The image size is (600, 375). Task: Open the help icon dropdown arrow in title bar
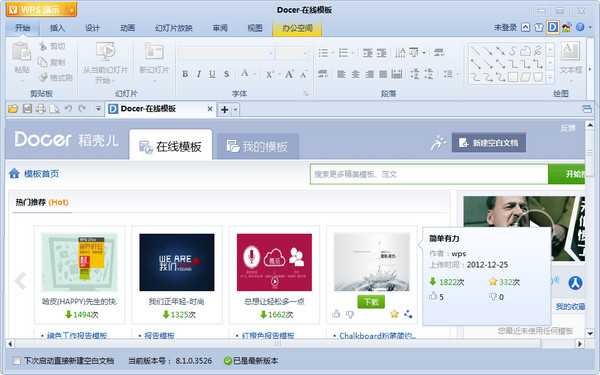pyautogui.click(x=590, y=28)
